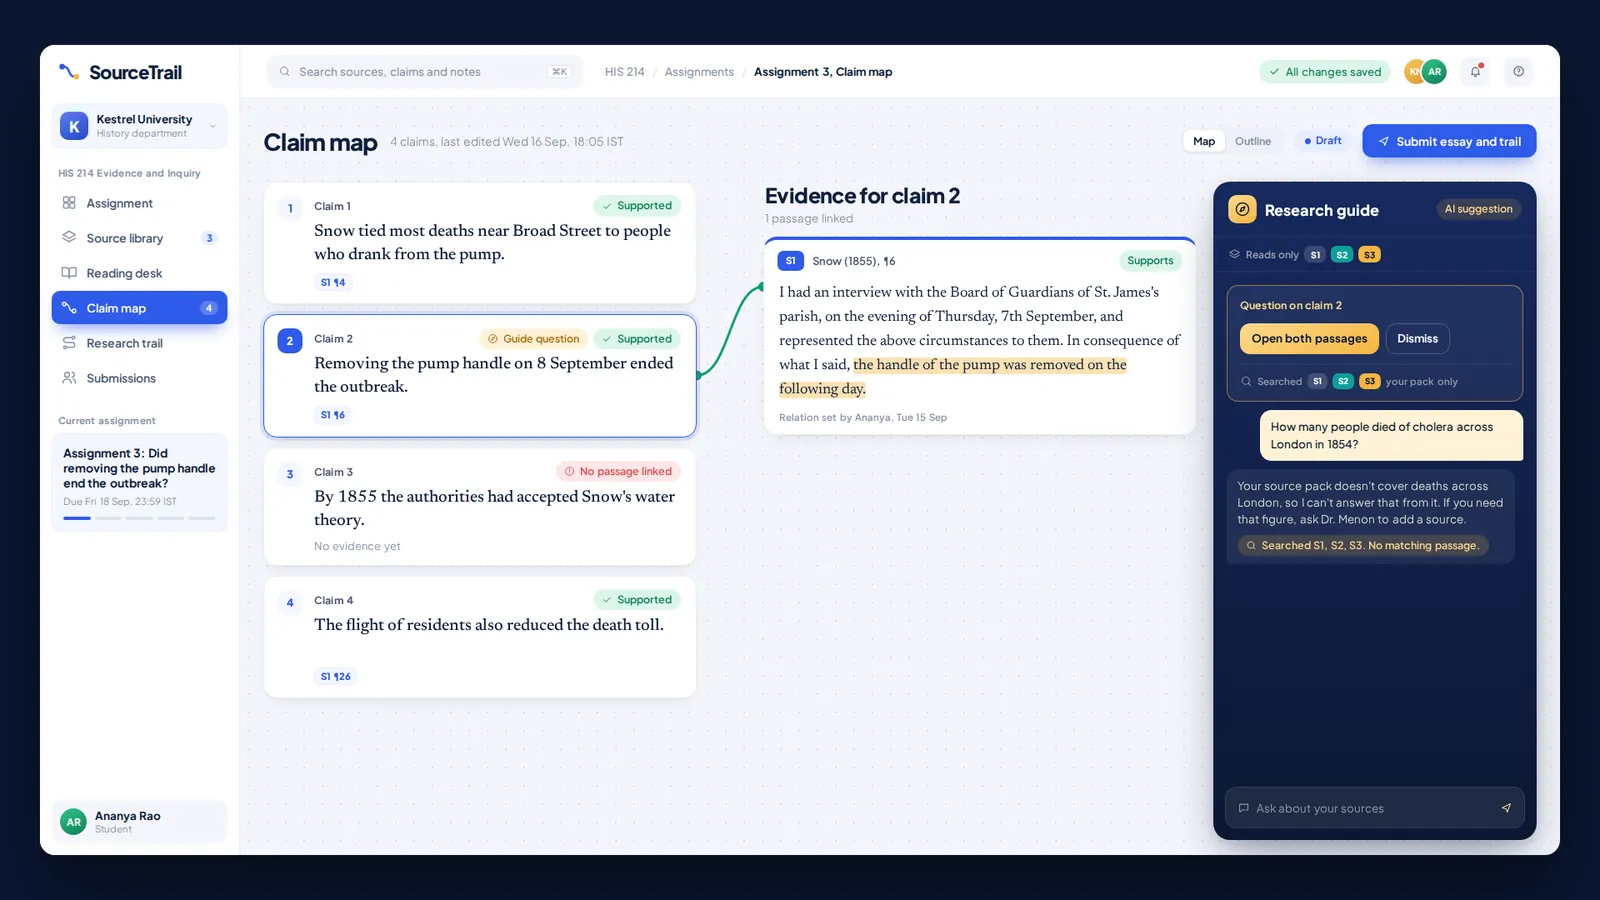
Task: Click the Assignment grid icon
Action: [69, 203]
